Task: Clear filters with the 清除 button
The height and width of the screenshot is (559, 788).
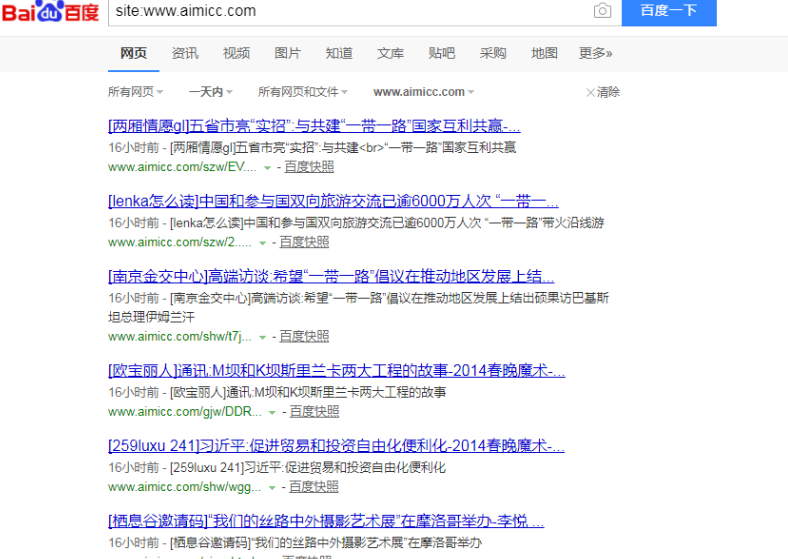Action: (x=603, y=92)
